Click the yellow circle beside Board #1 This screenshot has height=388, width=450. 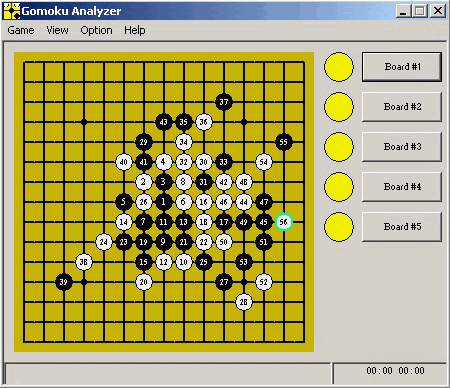pos(339,67)
